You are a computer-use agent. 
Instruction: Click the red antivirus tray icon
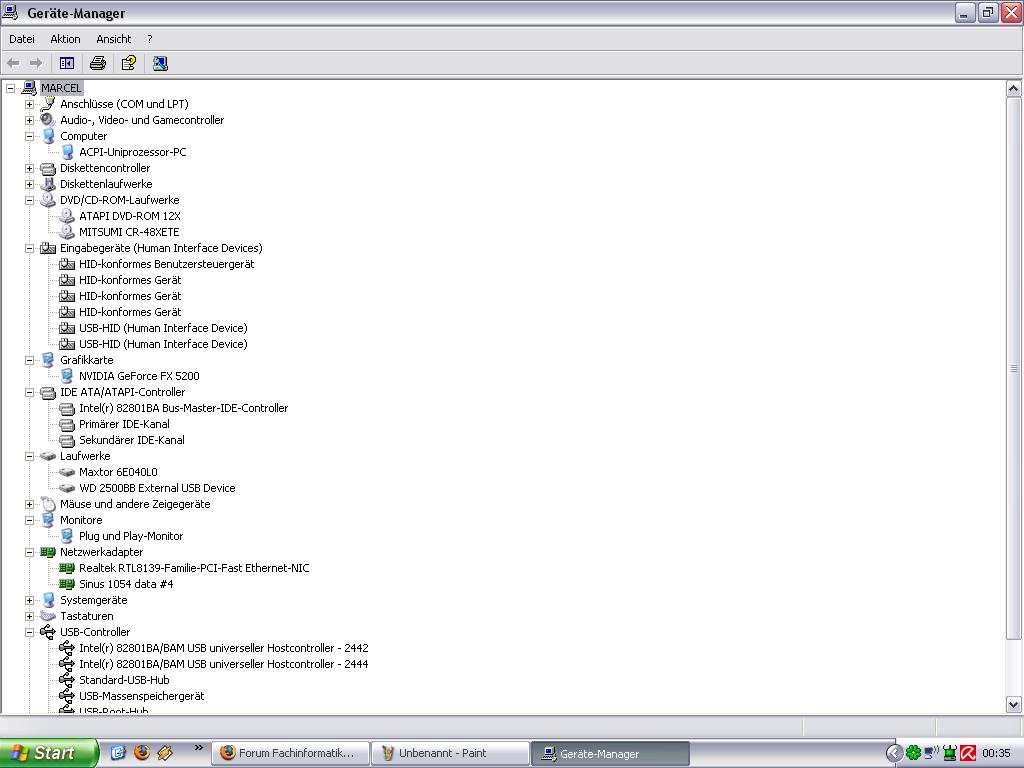pyautogui.click(x=968, y=753)
